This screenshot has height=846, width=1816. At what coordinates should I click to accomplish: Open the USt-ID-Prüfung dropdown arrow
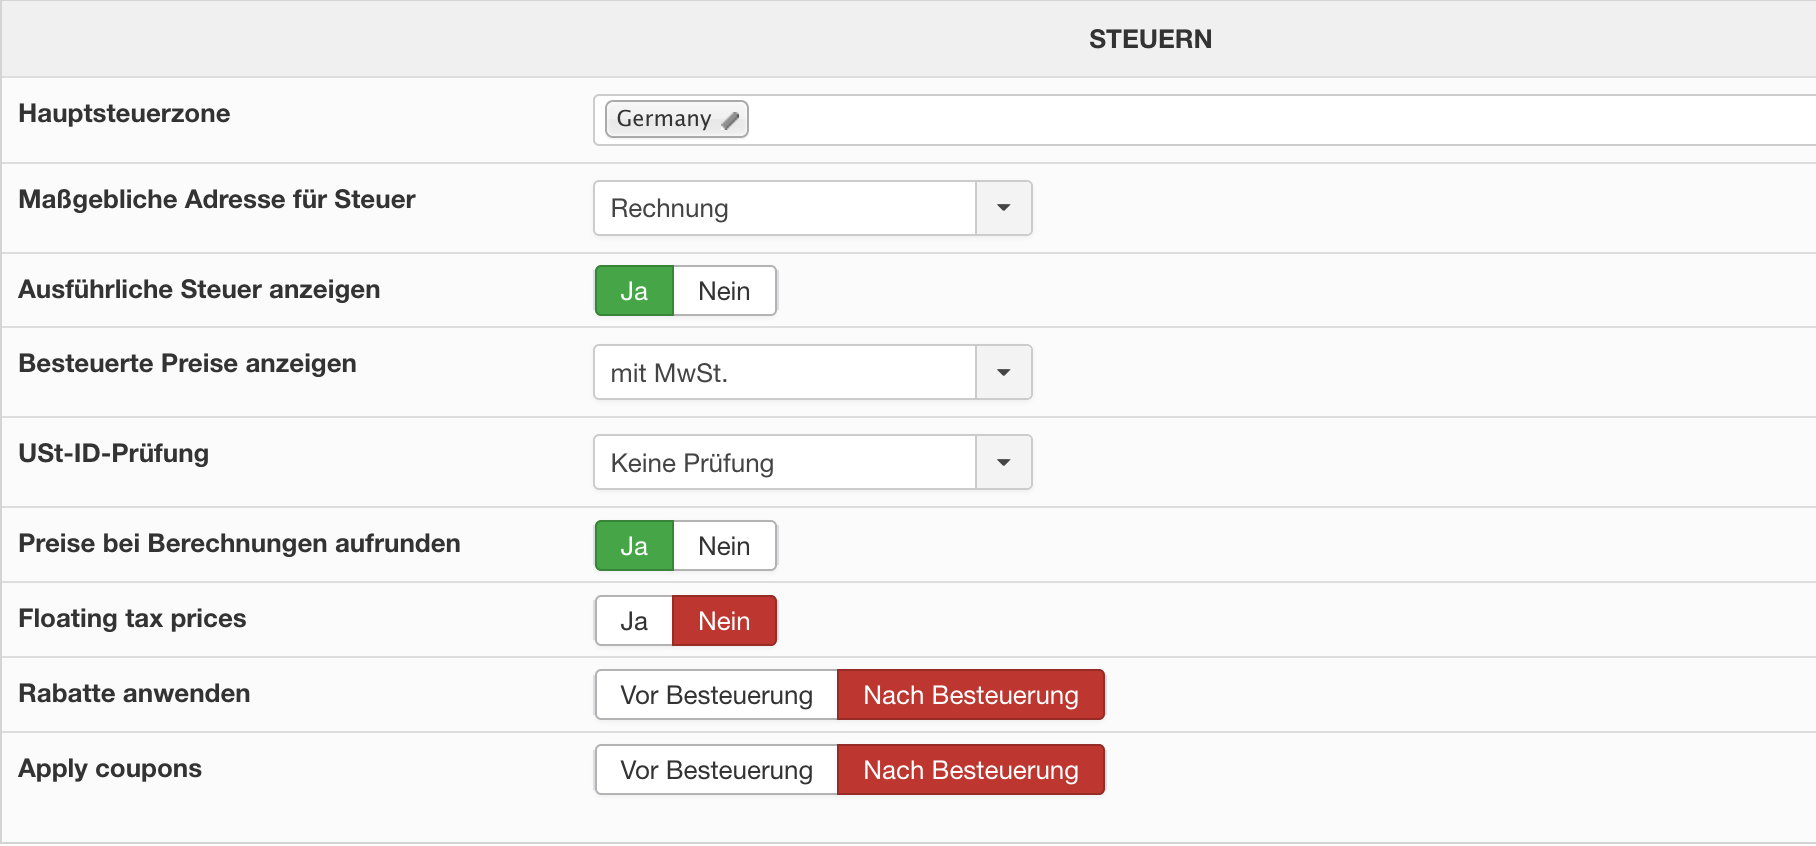(1003, 462)
